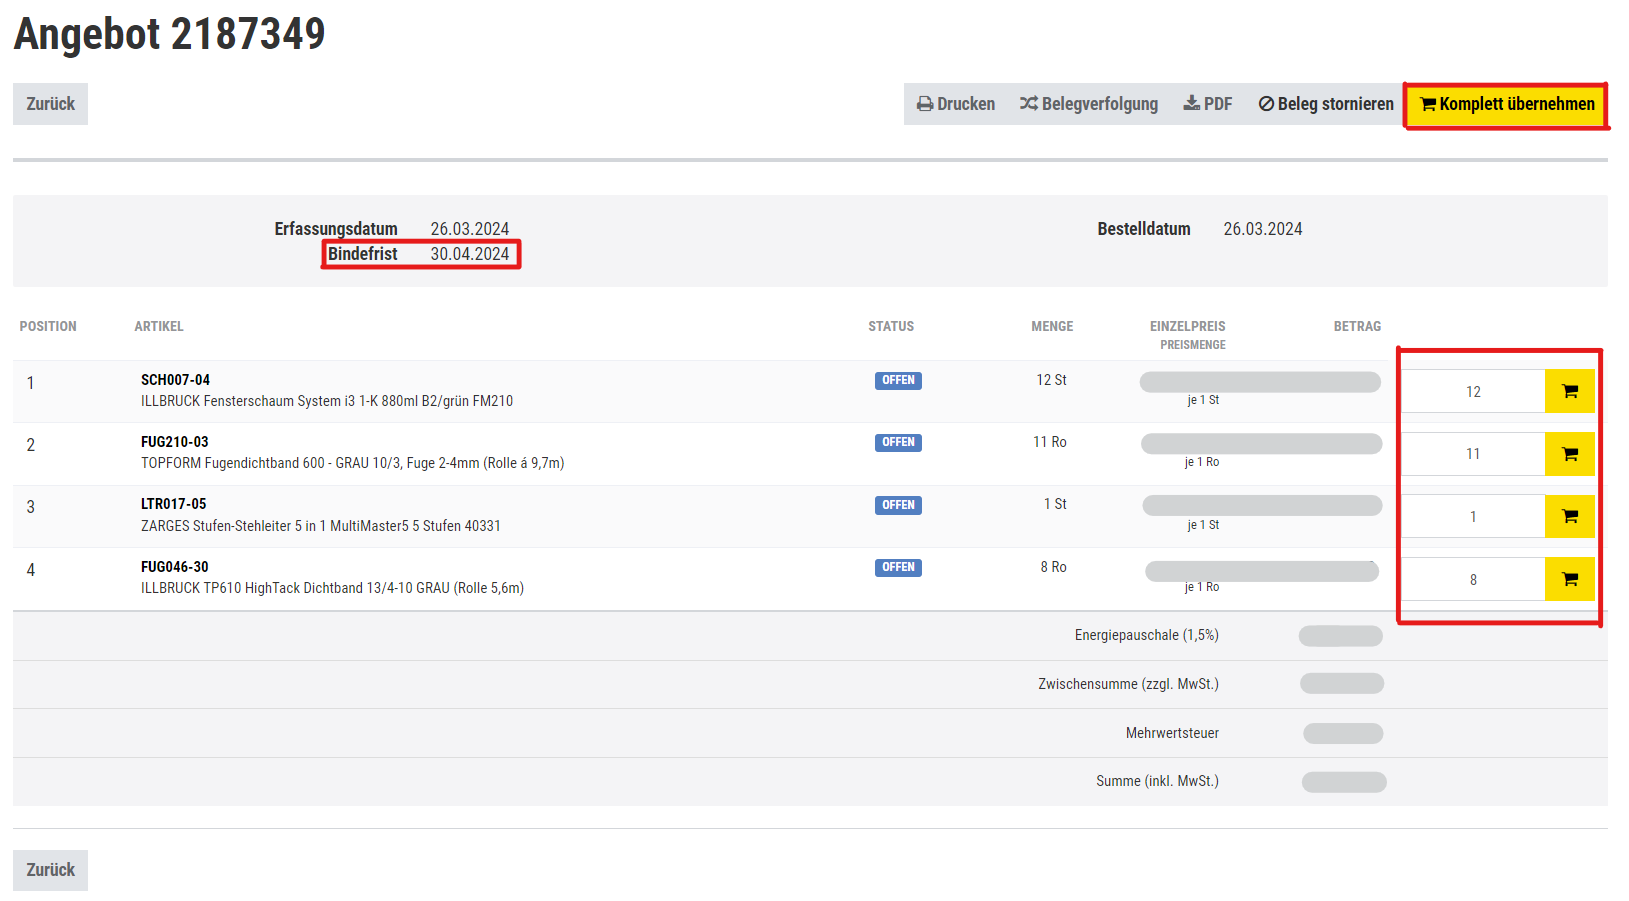Click OFFEN status badge for SCH007-04
This screenshot has width=1629, height=901.
(x=898, y=380)
